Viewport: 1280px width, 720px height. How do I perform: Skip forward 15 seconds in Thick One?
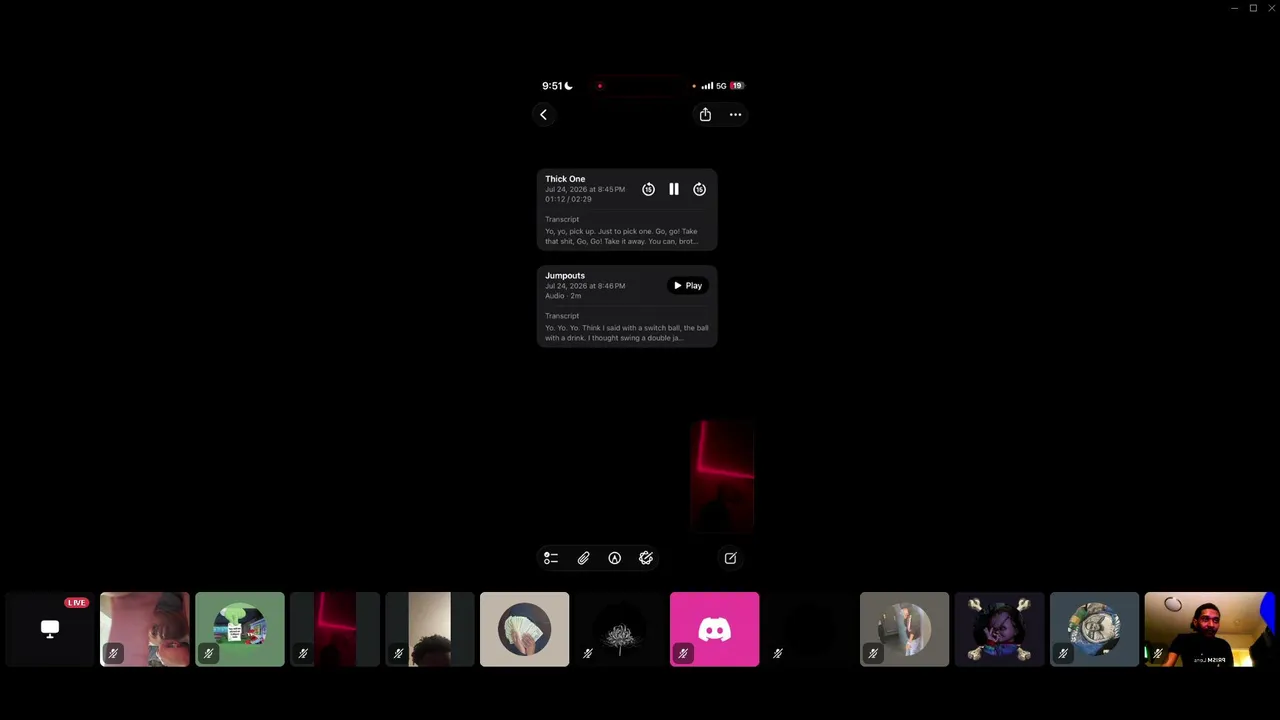[699, 189]
